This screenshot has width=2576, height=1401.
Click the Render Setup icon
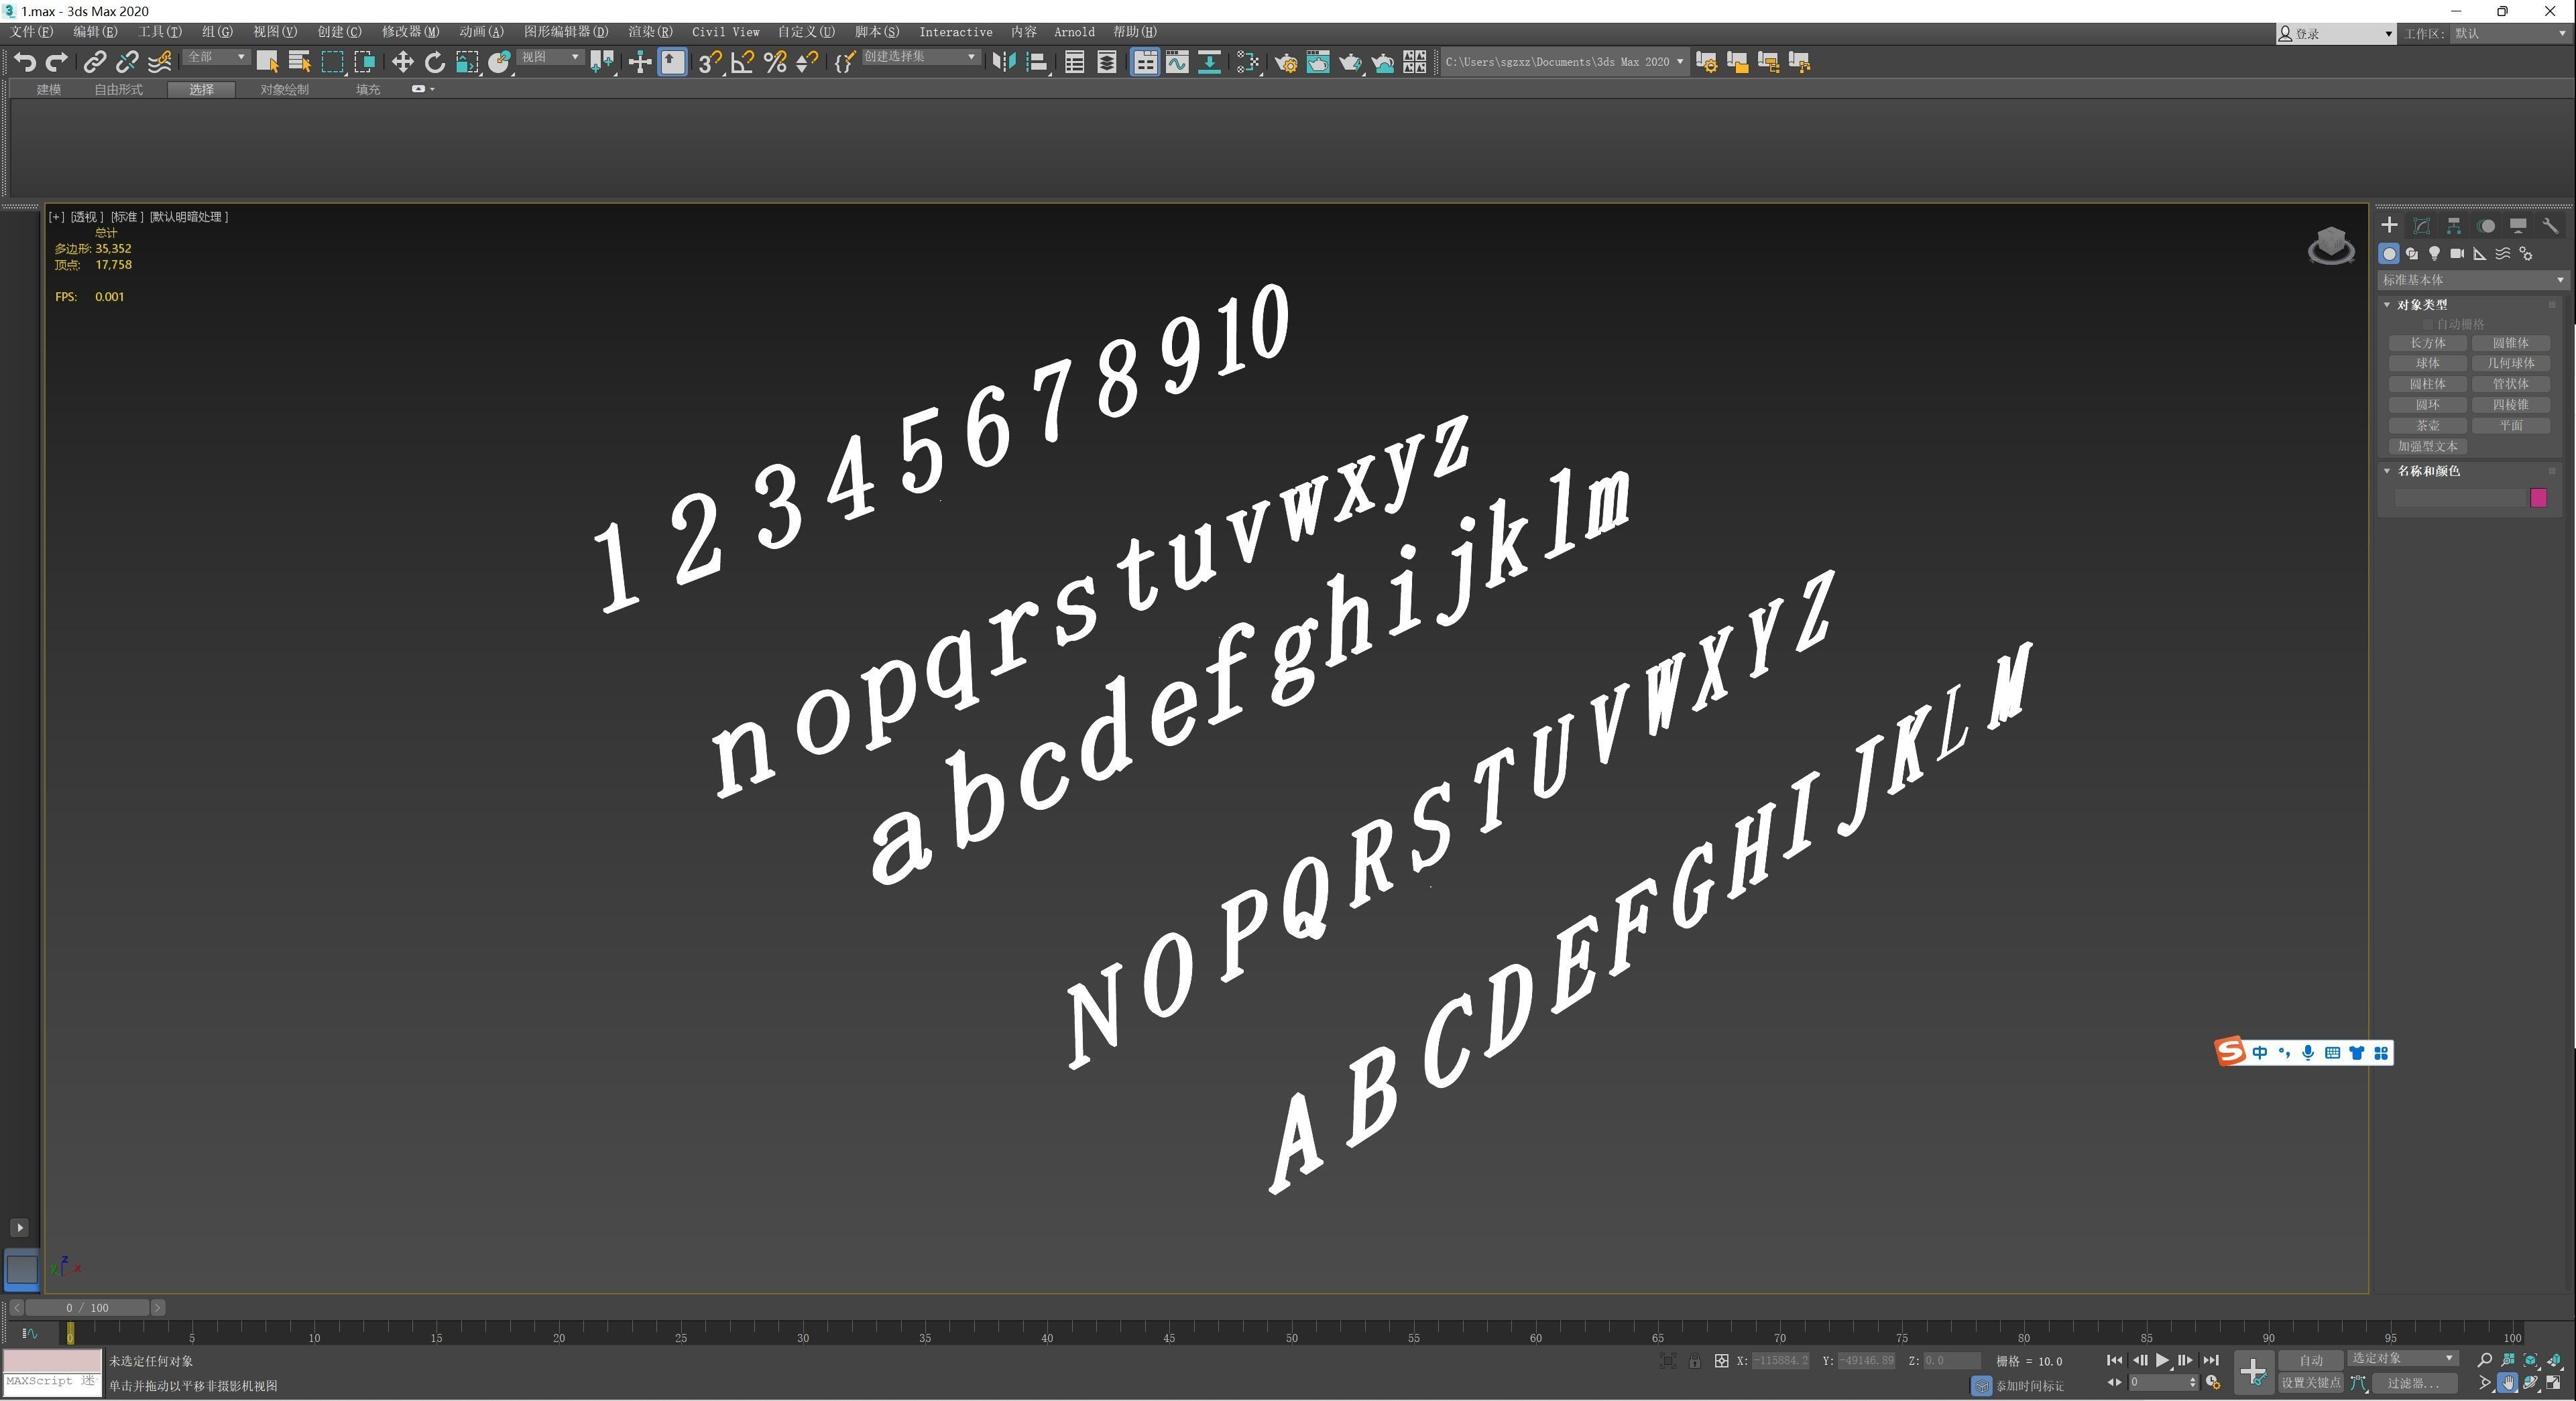pos(1287,62)
